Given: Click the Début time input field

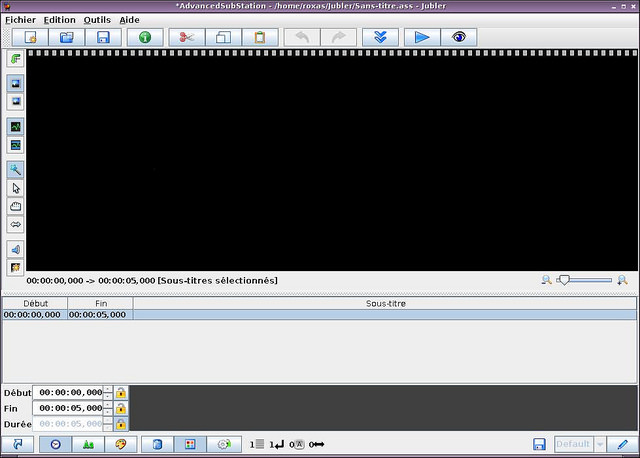Looking at the screenshot, I should [x=70, y=393].
